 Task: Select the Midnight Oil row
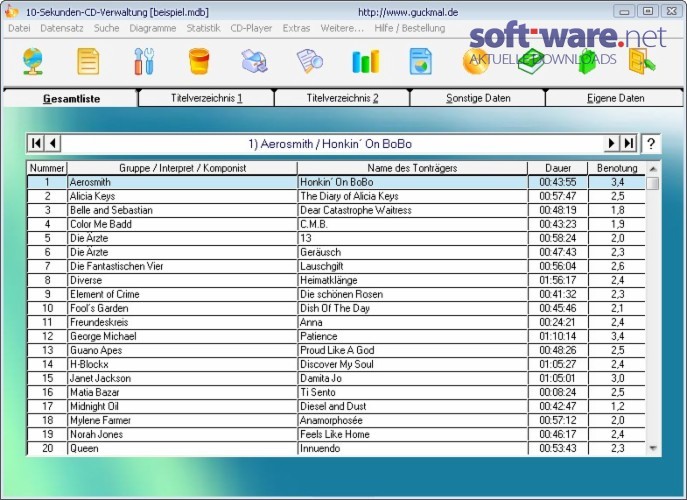pos(336,406)
